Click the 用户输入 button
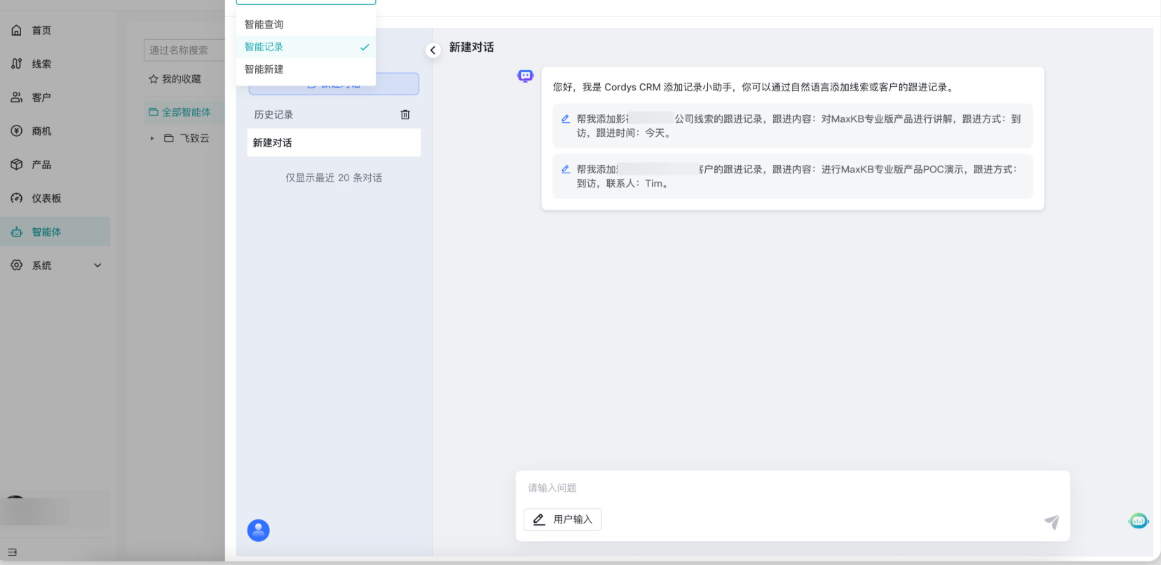 click(563, 520)
